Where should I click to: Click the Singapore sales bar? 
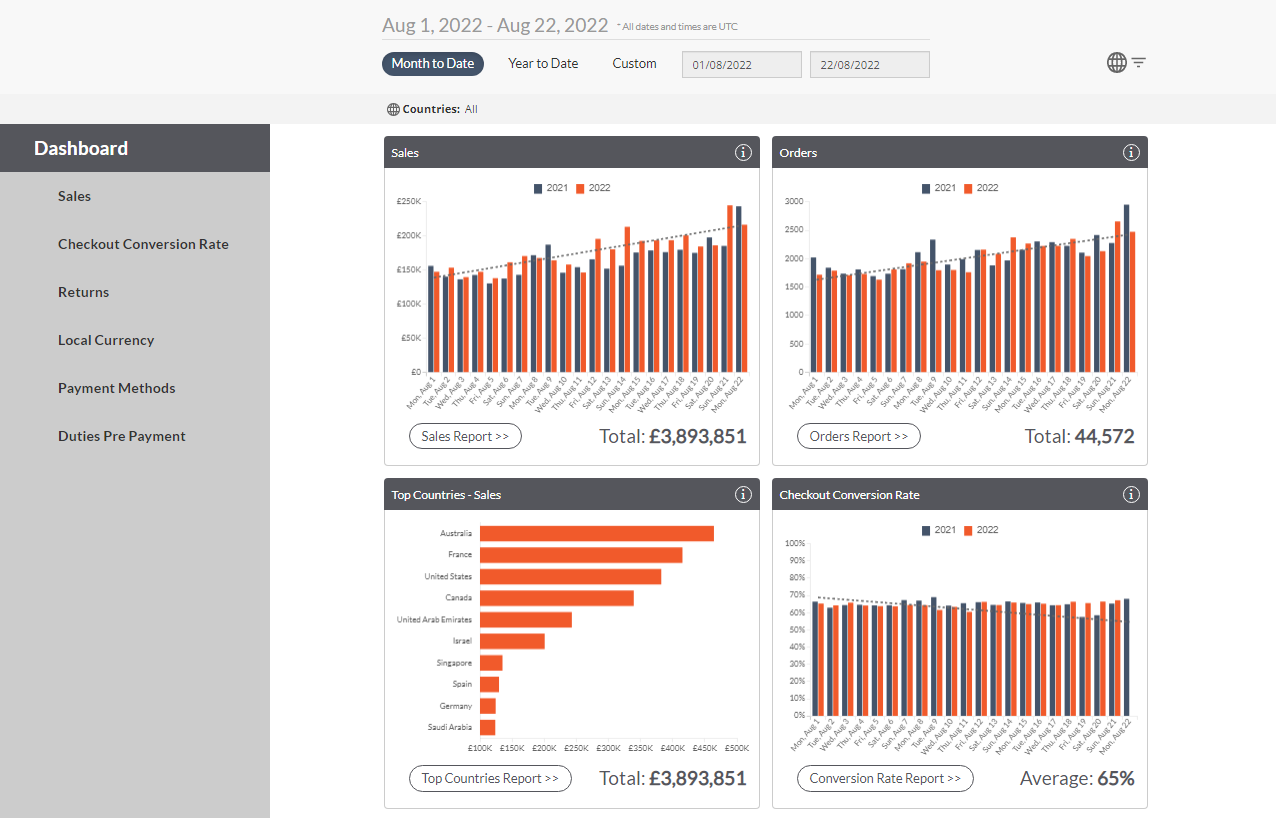pos(491,663)
